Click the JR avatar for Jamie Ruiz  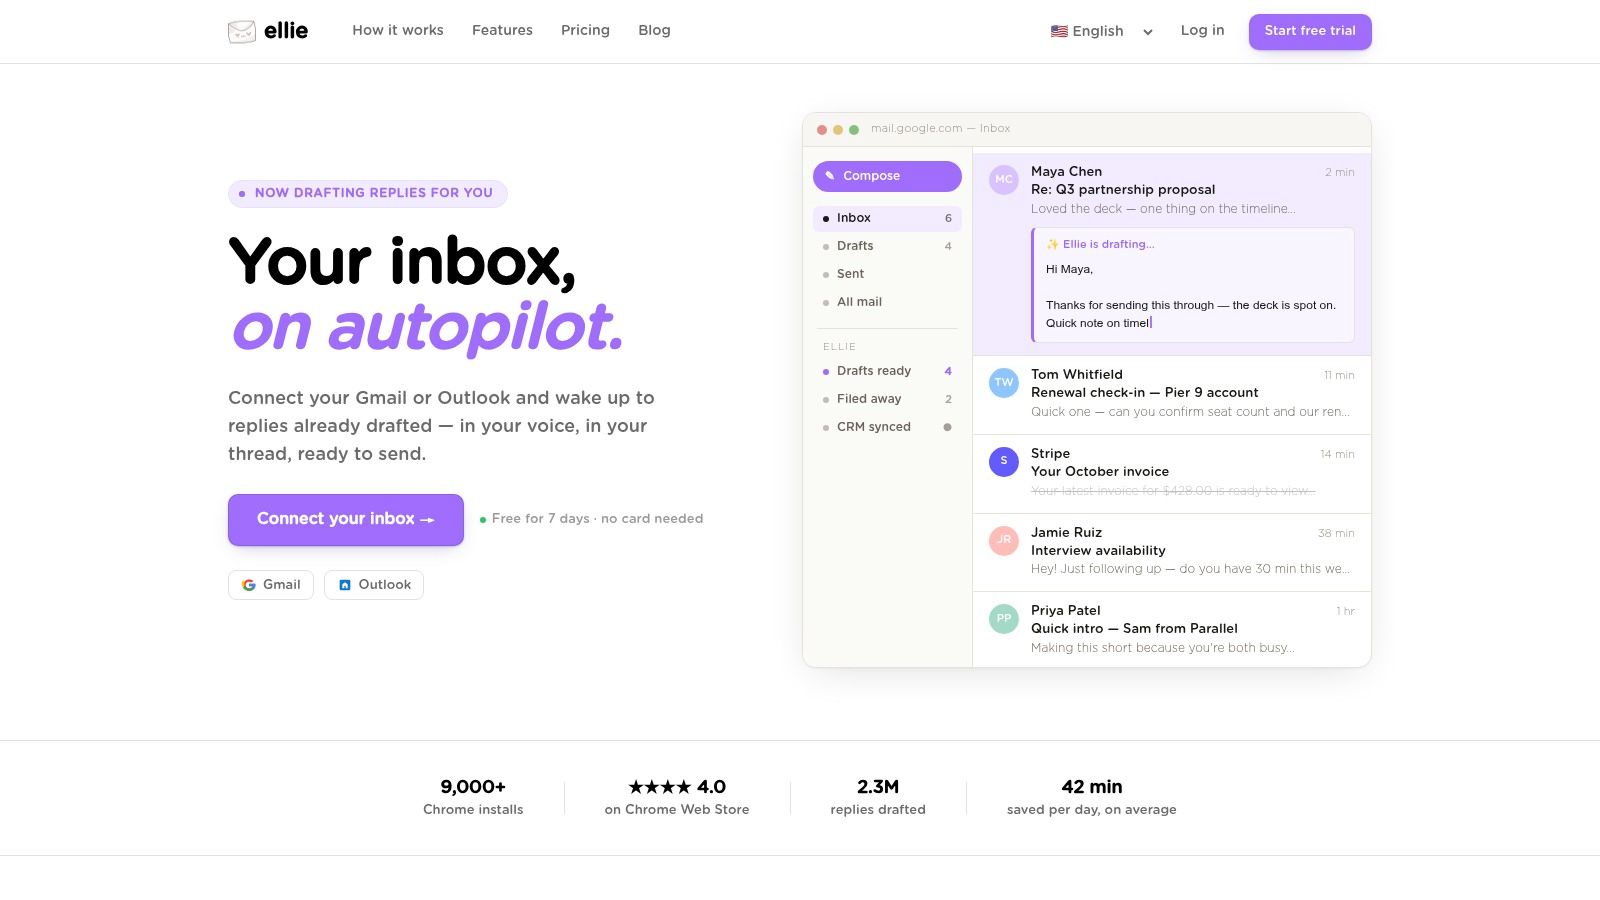coord(1004,540)
